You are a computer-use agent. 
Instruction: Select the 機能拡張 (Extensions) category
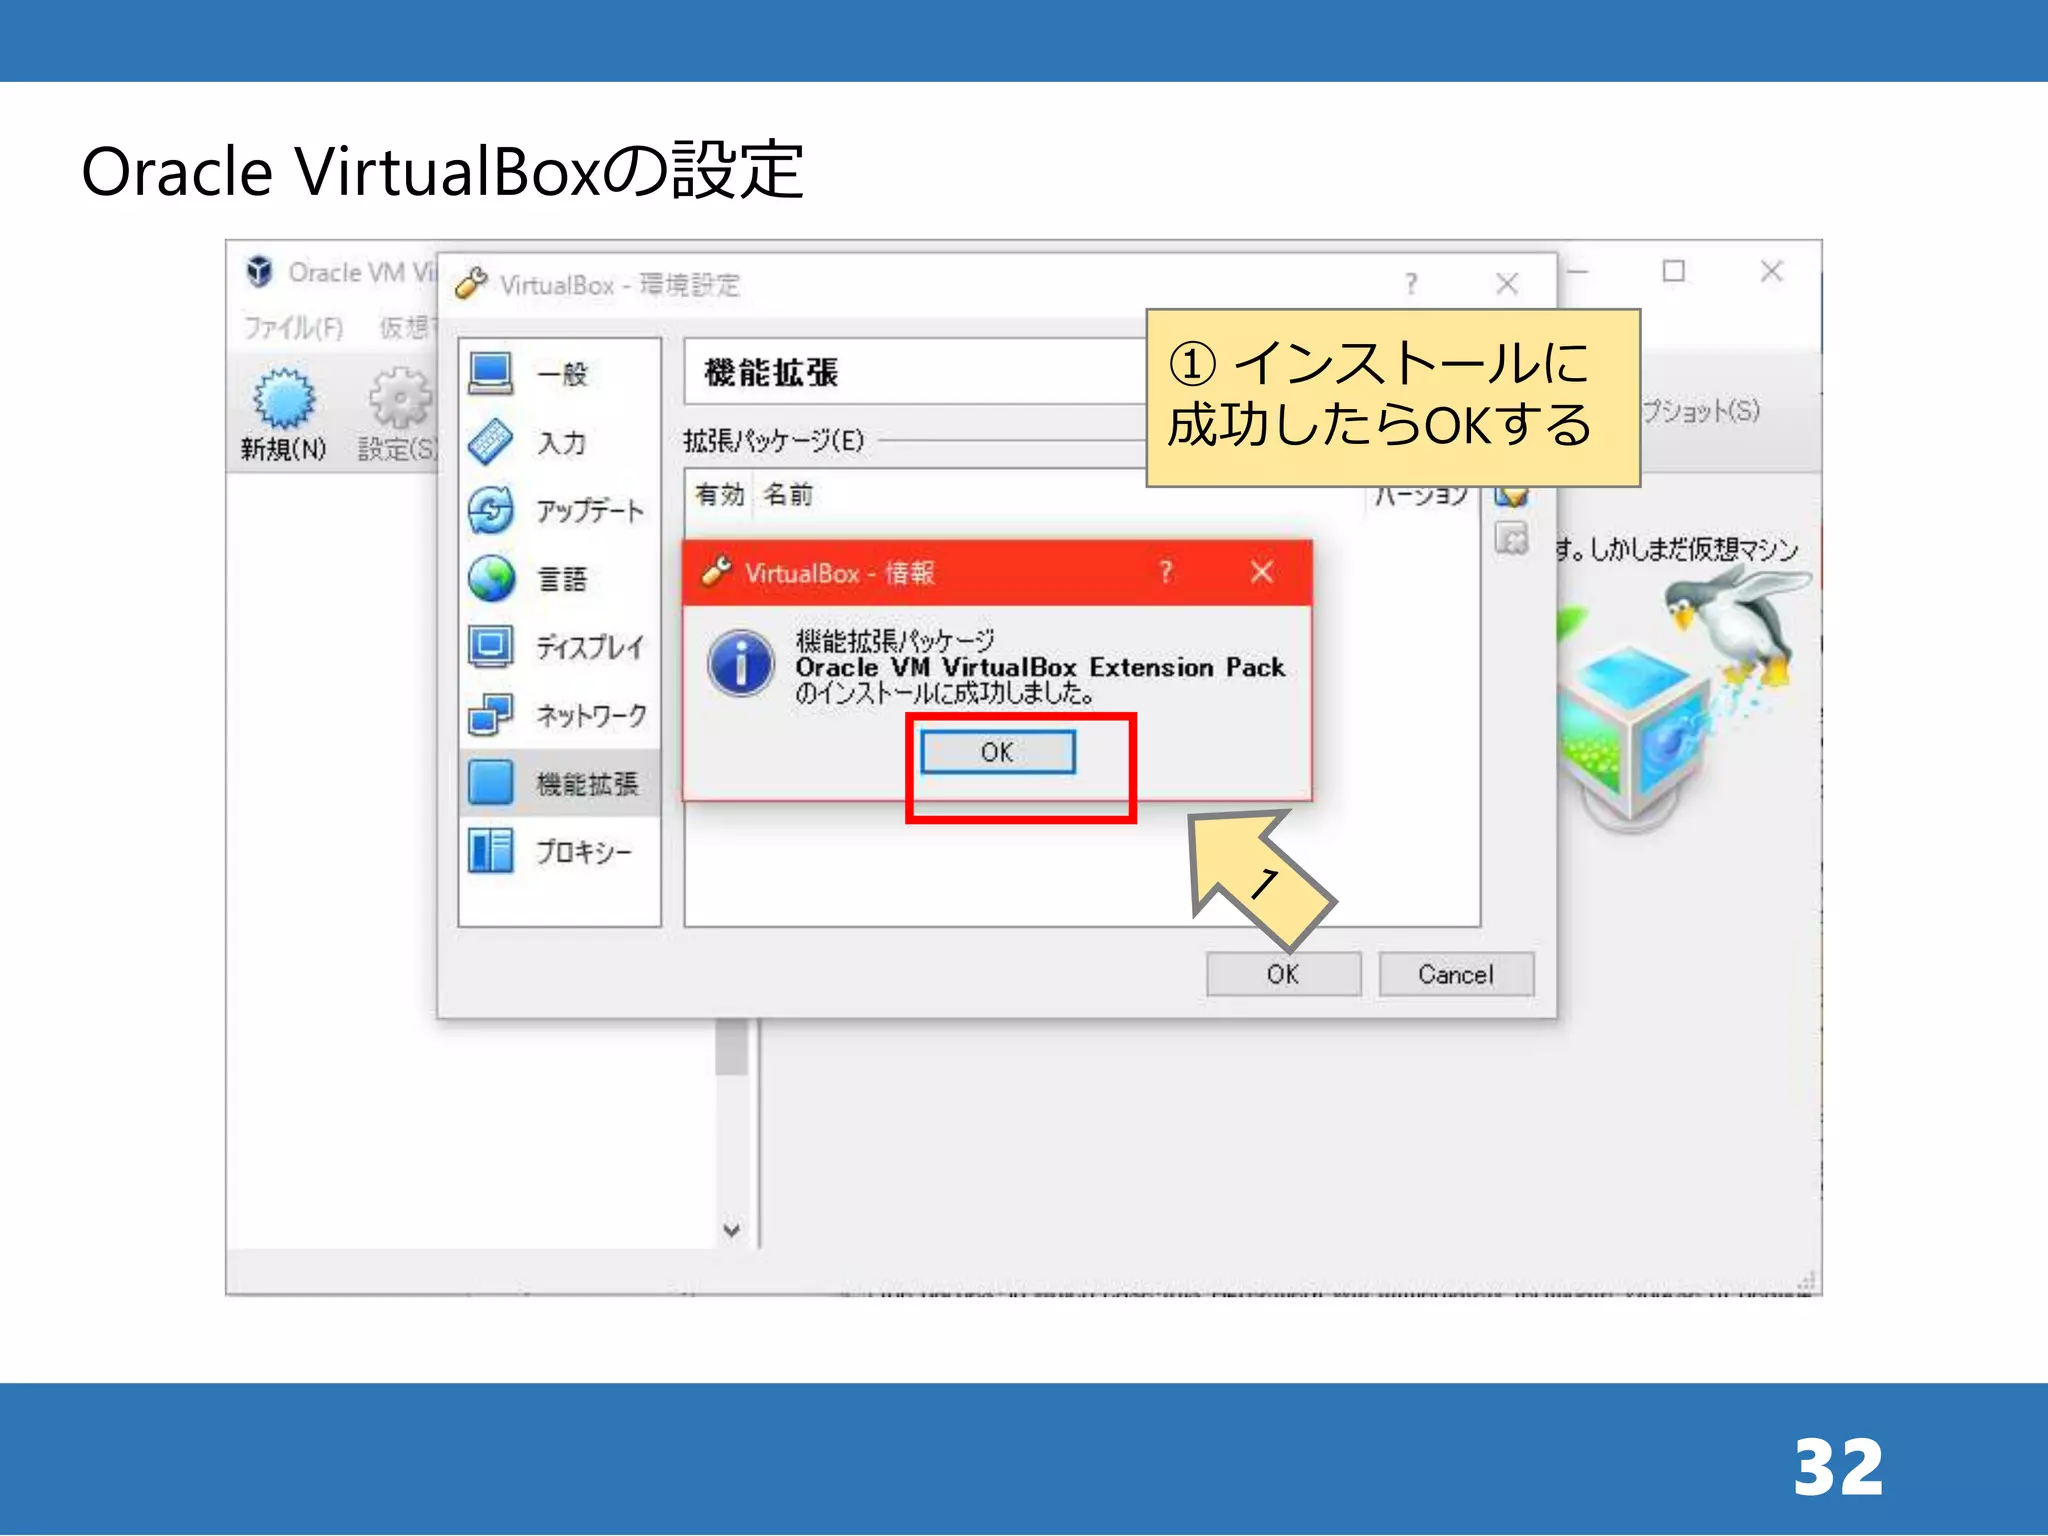560,783
